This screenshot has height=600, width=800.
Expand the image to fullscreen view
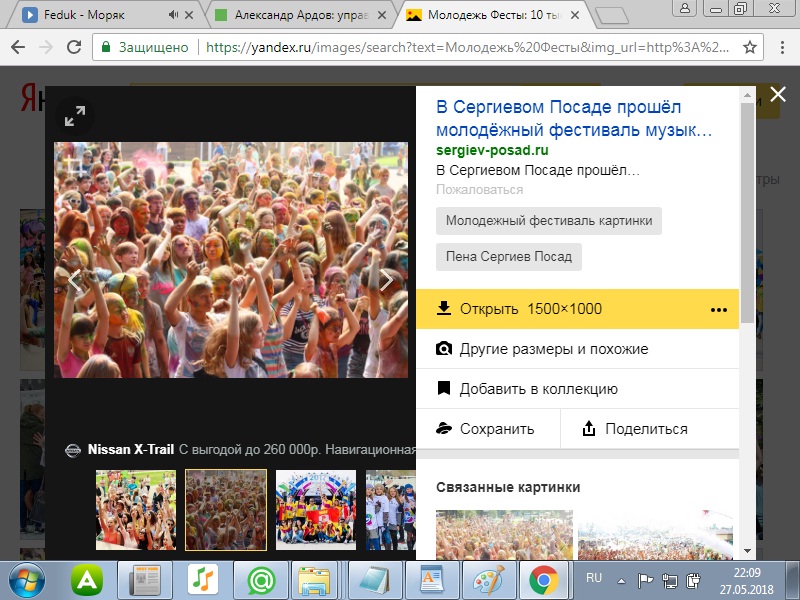[75, 116]
